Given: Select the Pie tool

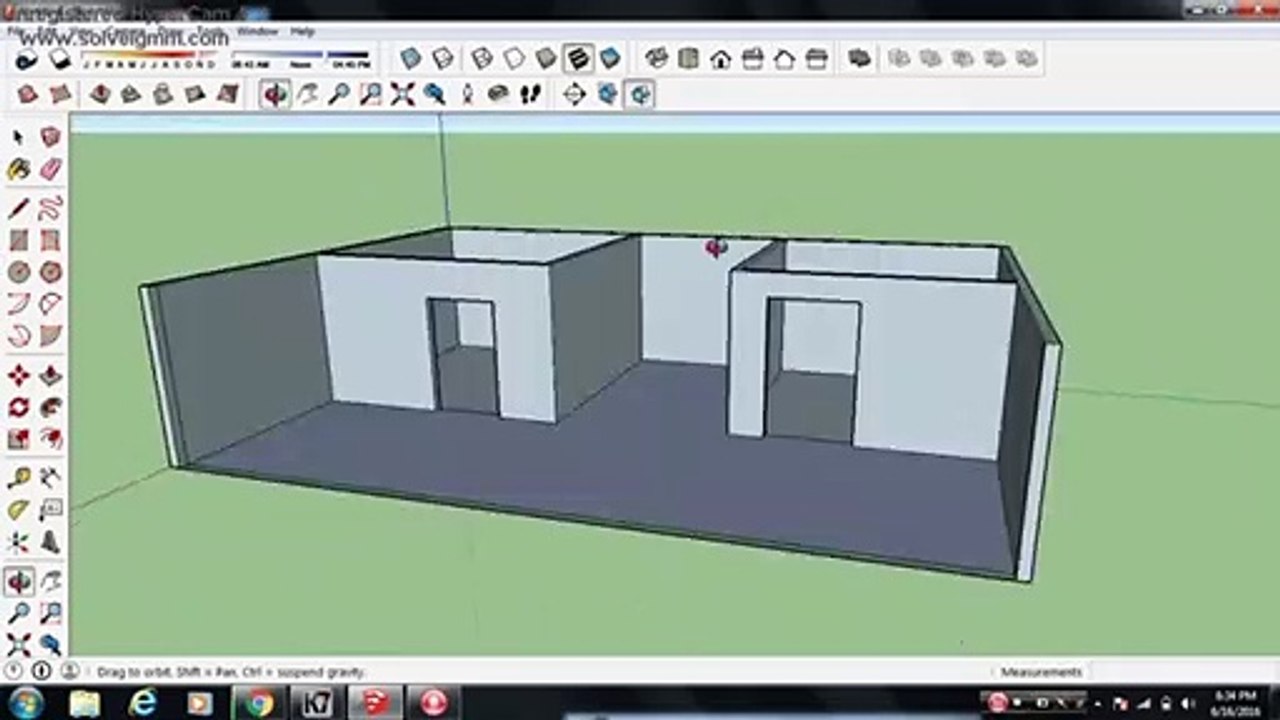Looking at the screenshot, I should 50,336.
